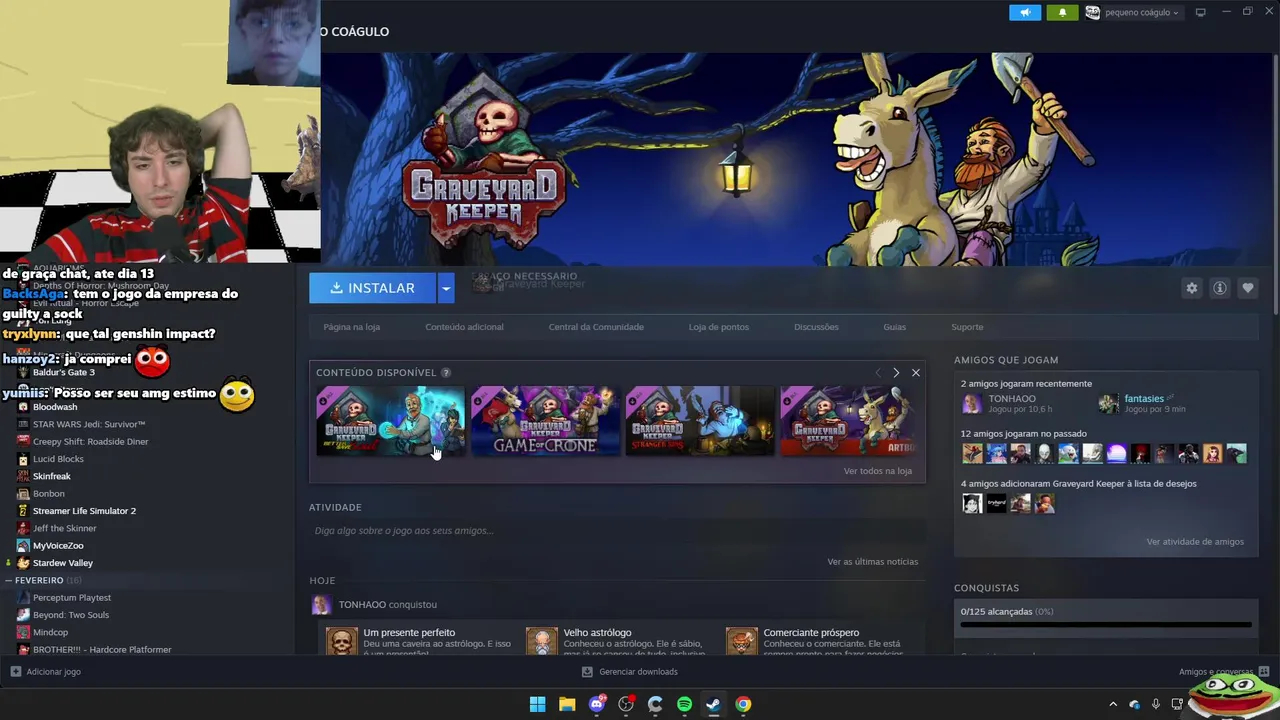Click the Comerciante próspero achievement icon
Screen dimensions: 1280x720
pyautogui.click(x=742, y=642)
